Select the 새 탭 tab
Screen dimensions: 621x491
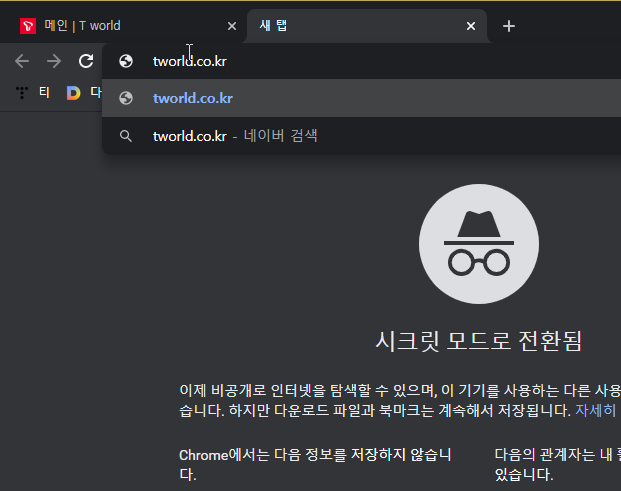(x=367, y=26)
